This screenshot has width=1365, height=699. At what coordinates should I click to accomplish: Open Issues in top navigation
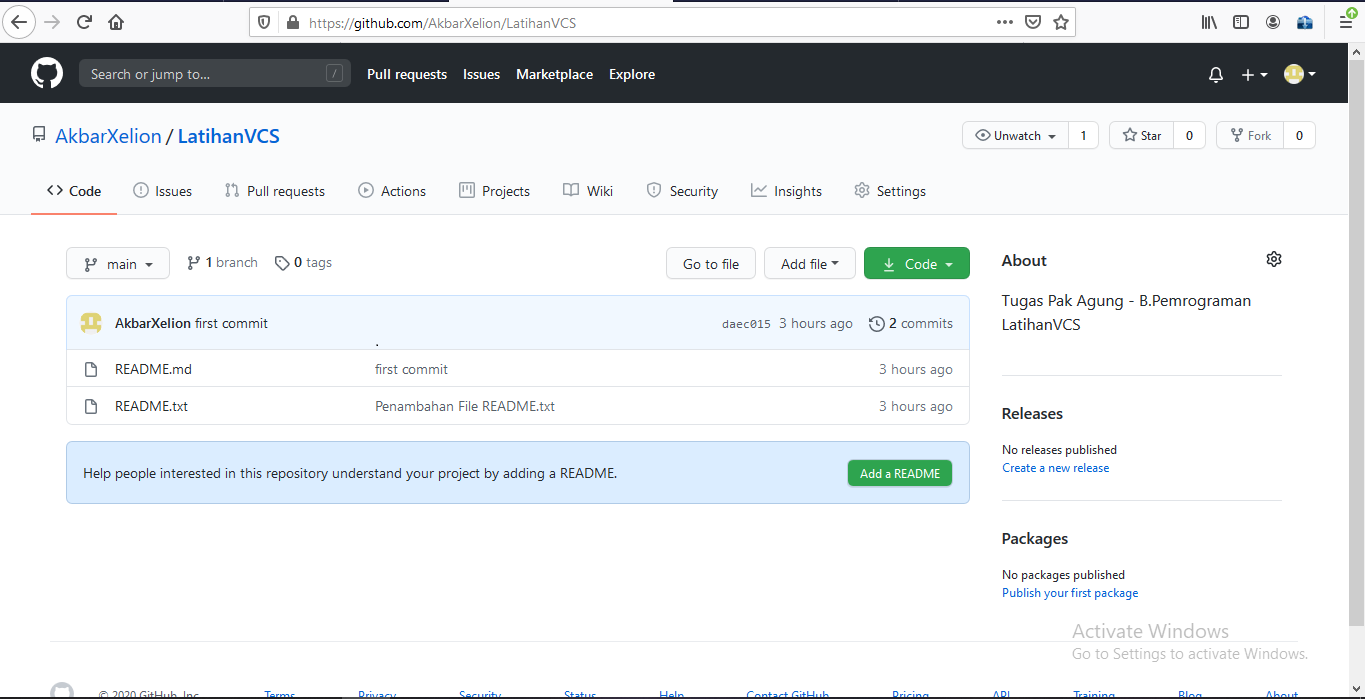click(x=481, y=74)
